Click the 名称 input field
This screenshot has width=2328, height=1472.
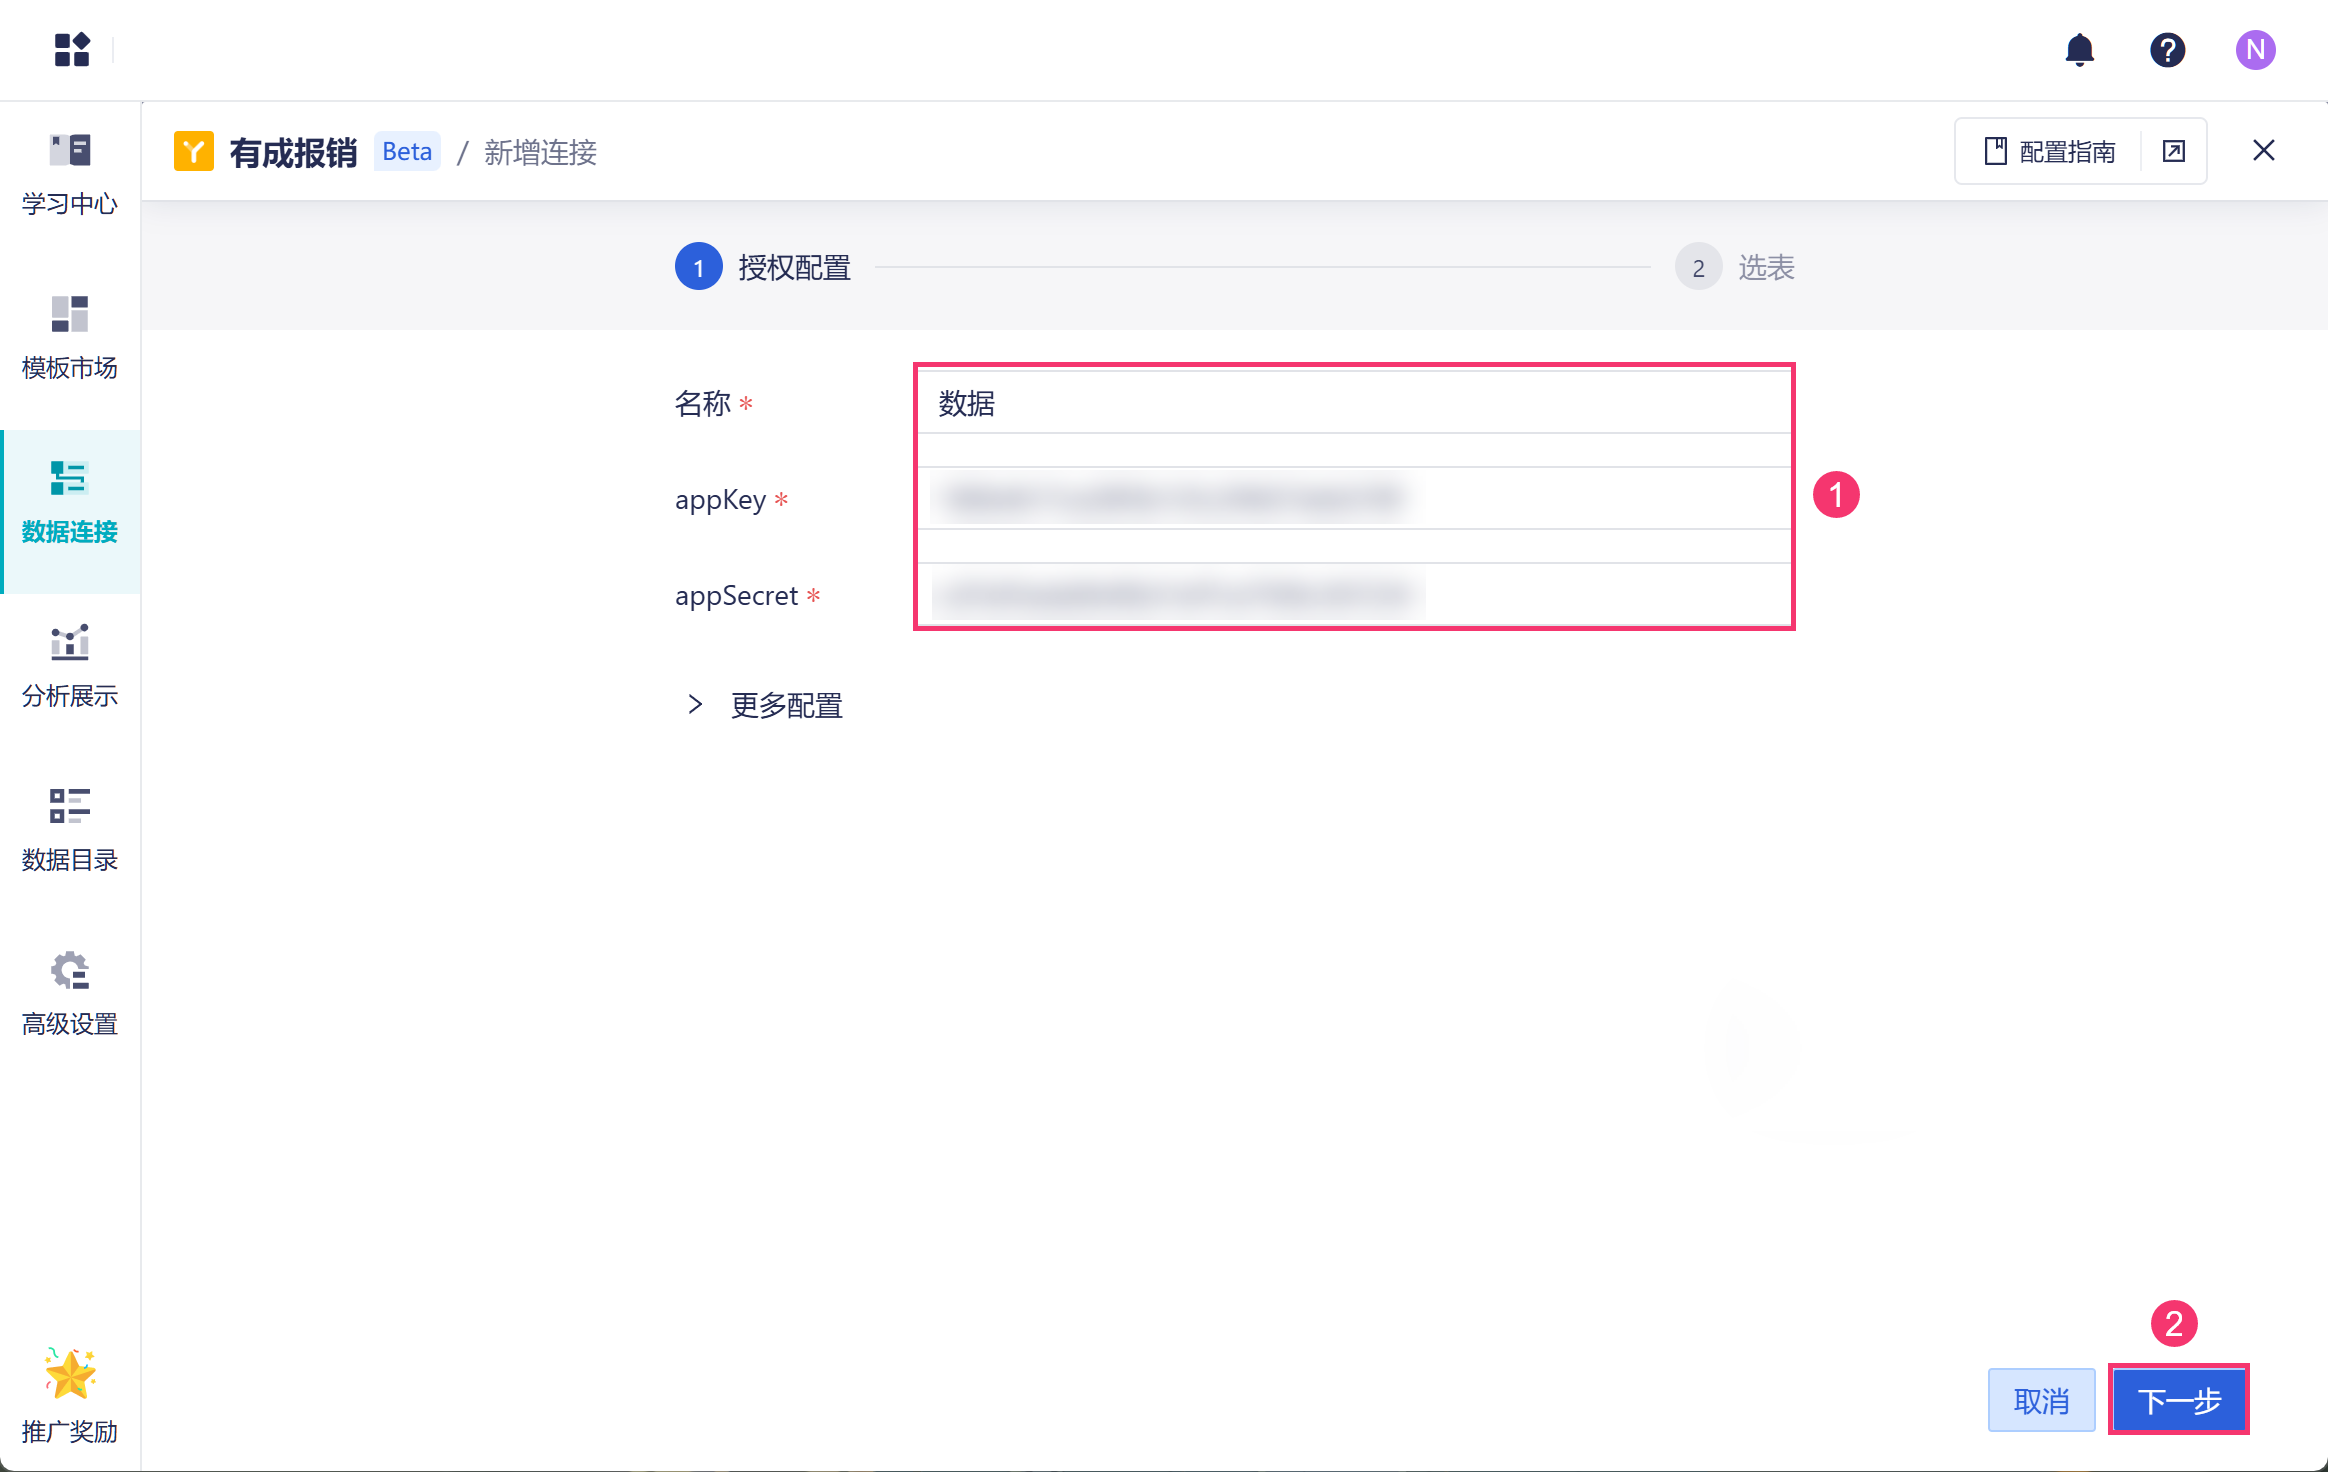click(1354, 403)
